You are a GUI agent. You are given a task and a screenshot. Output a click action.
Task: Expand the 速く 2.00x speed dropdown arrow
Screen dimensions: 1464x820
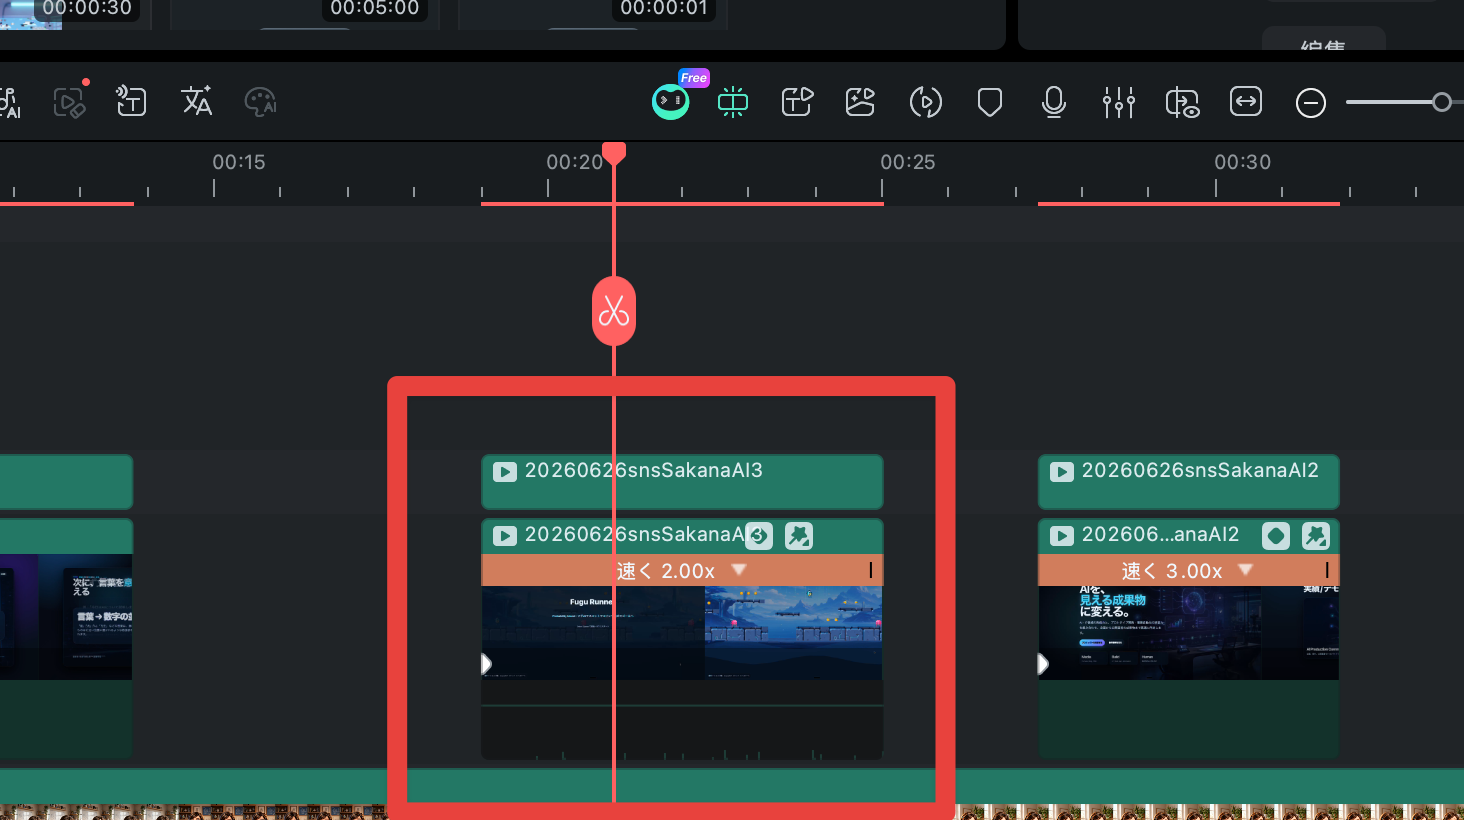pos(739,569)
